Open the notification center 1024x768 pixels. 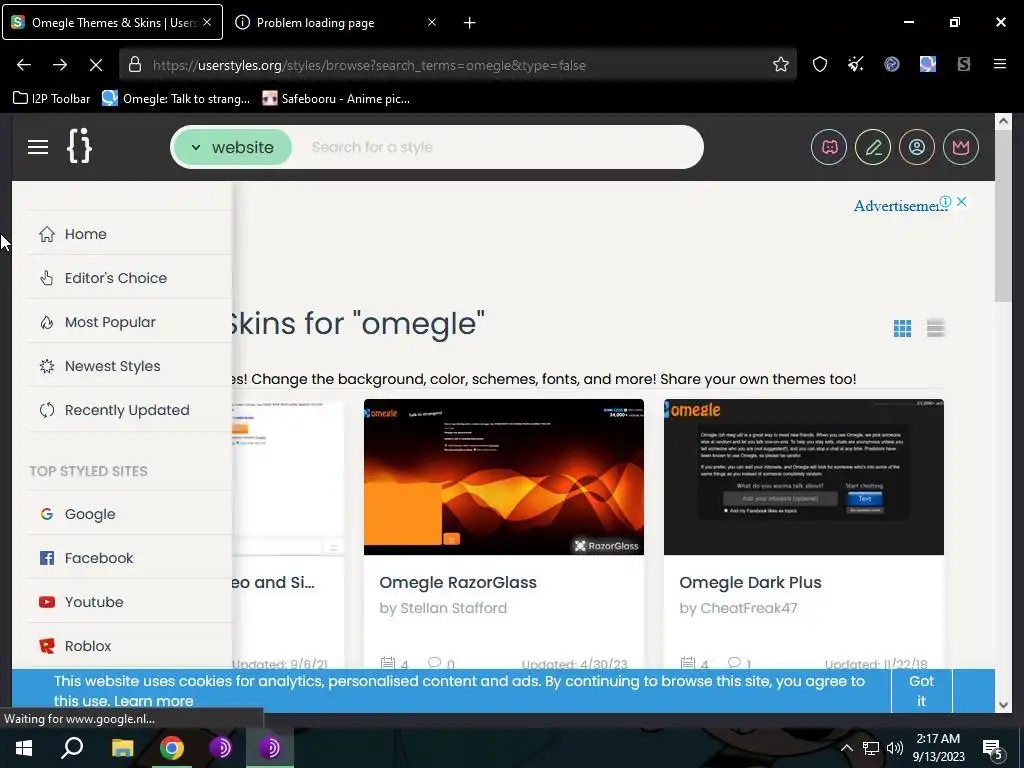pyautogui.click(x=993, y=749)
